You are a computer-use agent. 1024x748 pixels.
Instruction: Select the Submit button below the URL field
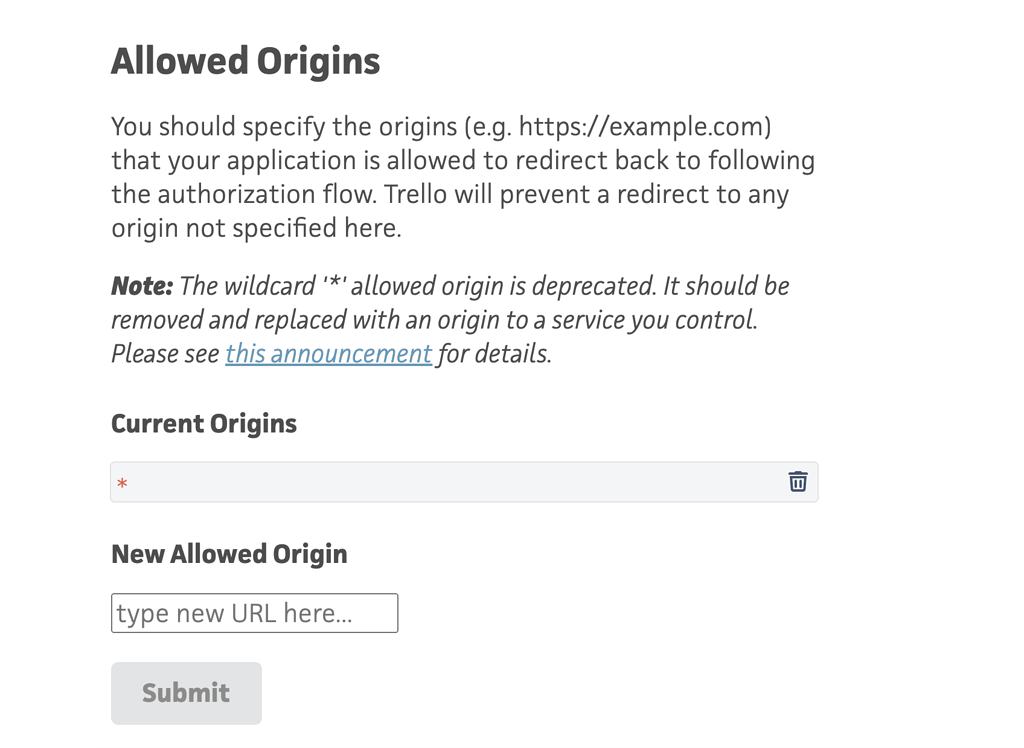(x=186, y=692)
